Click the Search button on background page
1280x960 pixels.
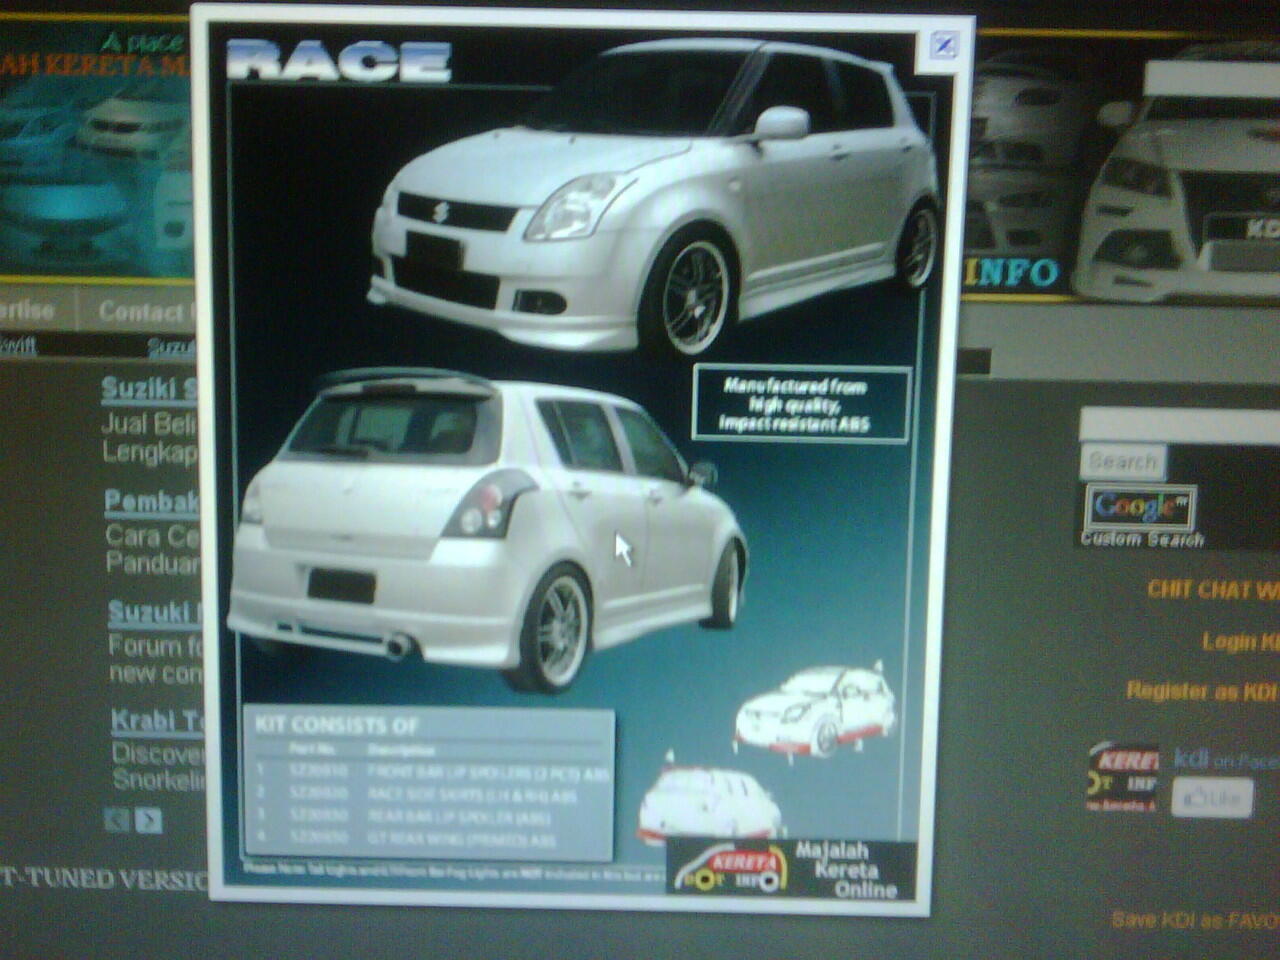[x=1123, y=462]
